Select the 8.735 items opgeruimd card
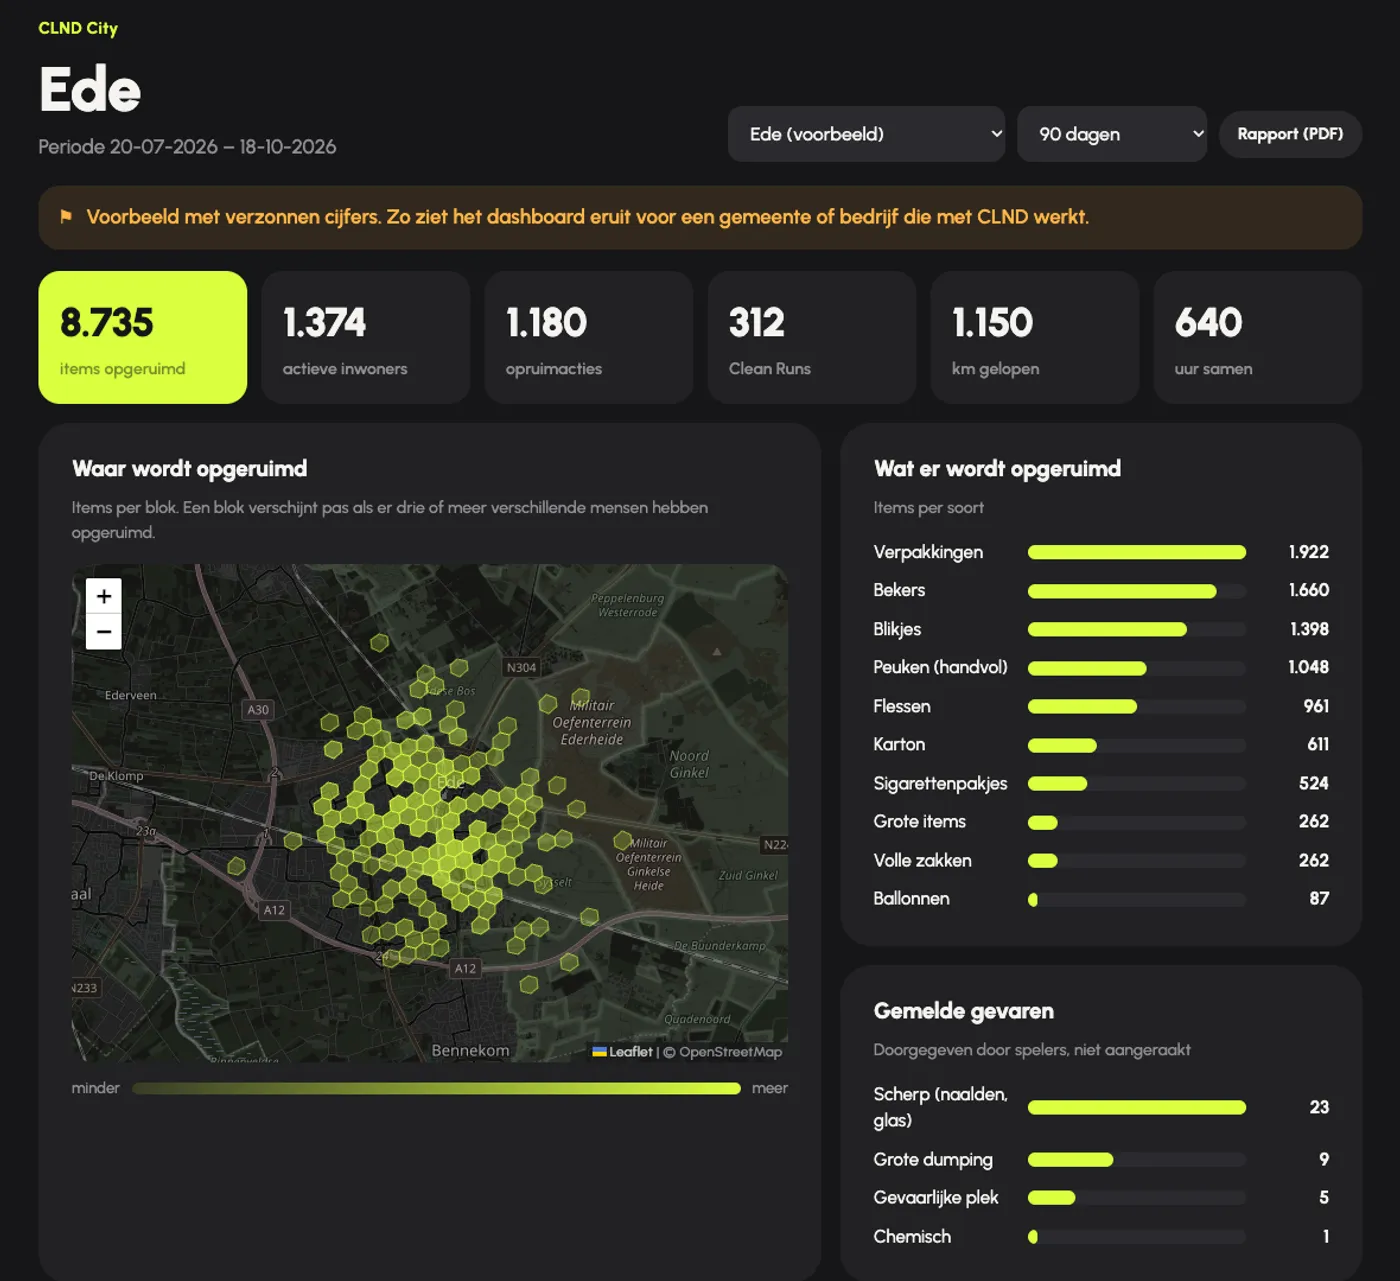This screenshot has height=1281, width=1400. (x=143, y=337)
